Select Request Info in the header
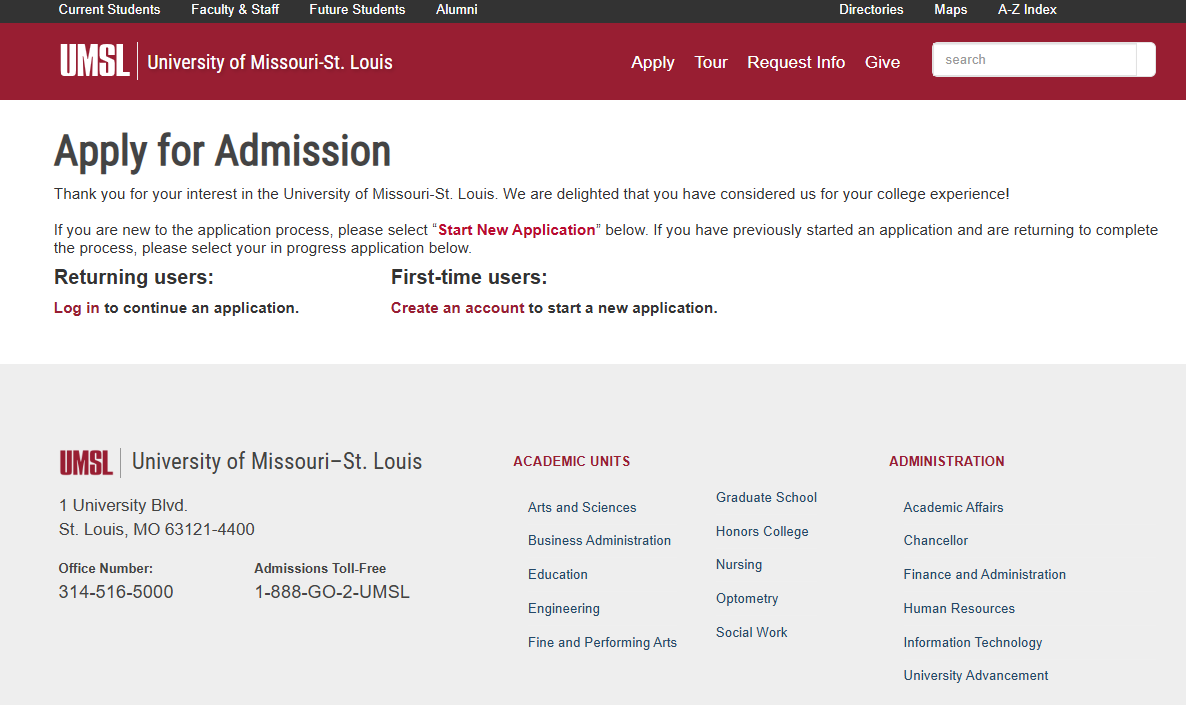The image size is (1186, 705). [x=796, y=62]
